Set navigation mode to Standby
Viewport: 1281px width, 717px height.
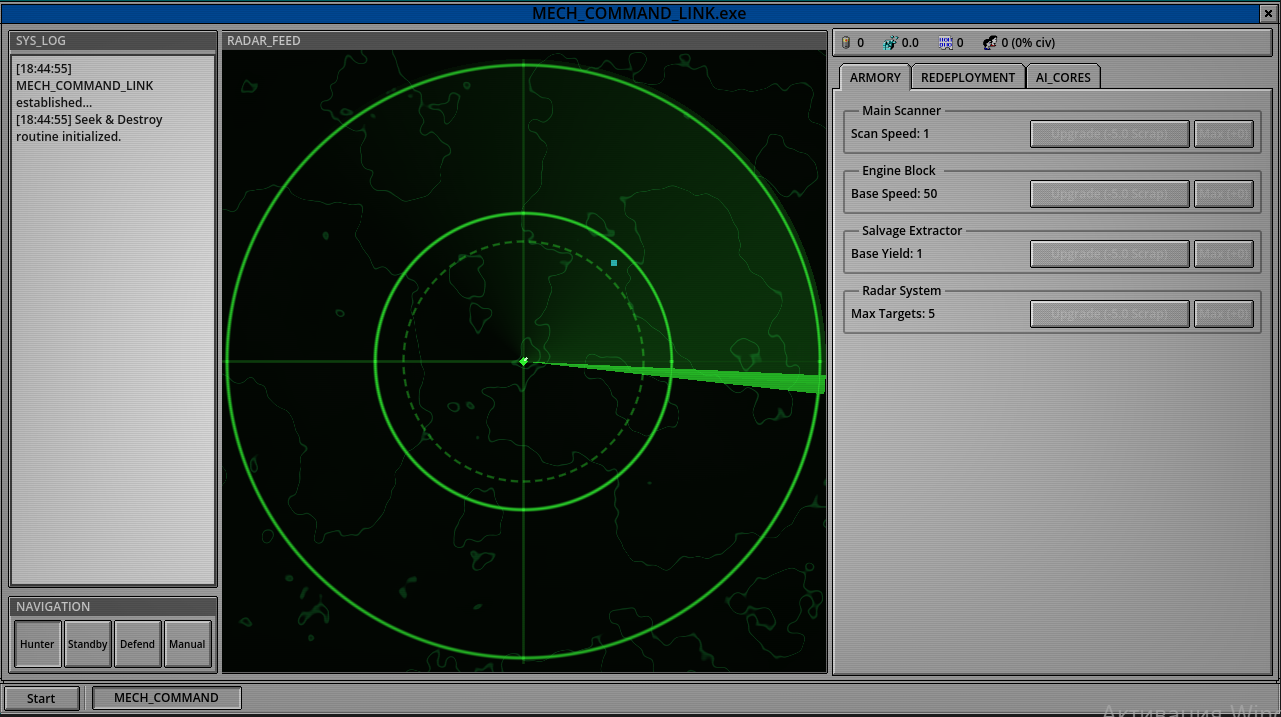[88, 644]
